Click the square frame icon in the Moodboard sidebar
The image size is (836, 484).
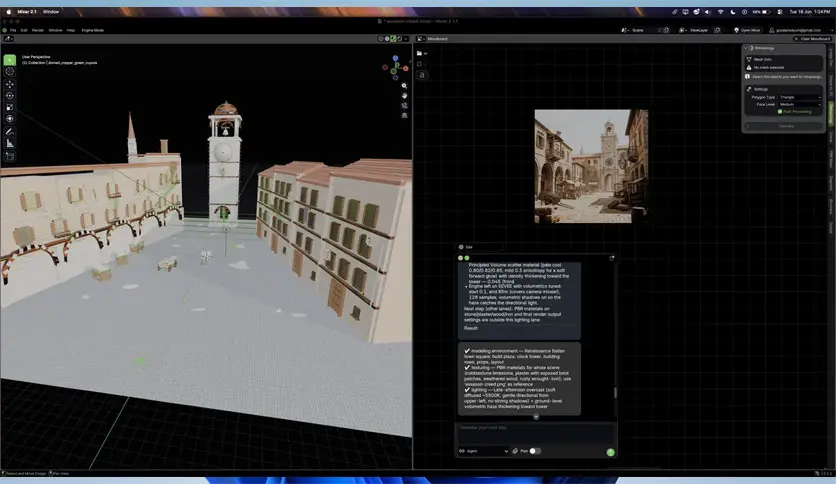point(420,64)
